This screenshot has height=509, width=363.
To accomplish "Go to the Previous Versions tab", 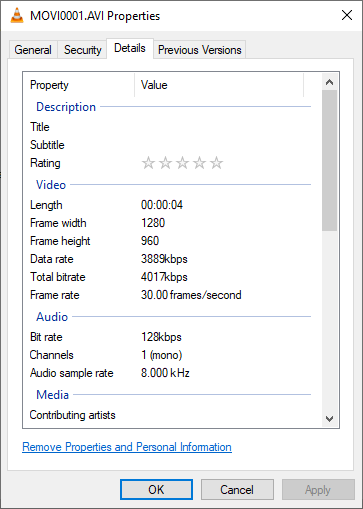I will pyautogui.click(x=199, y=50).
